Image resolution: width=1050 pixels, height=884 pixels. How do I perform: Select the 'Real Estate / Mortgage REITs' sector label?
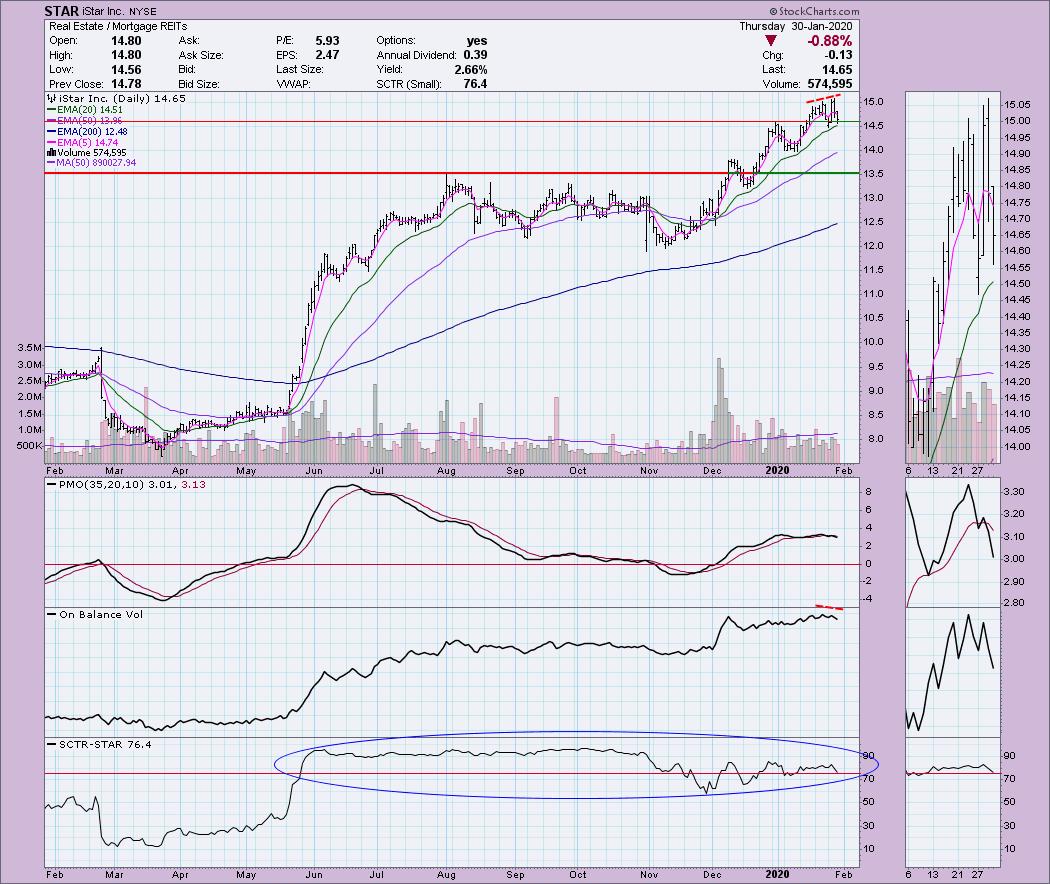click(119, 26)
